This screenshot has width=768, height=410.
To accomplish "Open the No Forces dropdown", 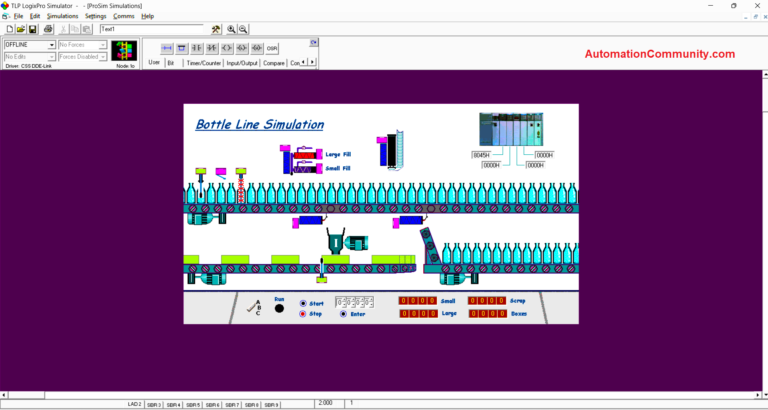I will click(103, 45).
